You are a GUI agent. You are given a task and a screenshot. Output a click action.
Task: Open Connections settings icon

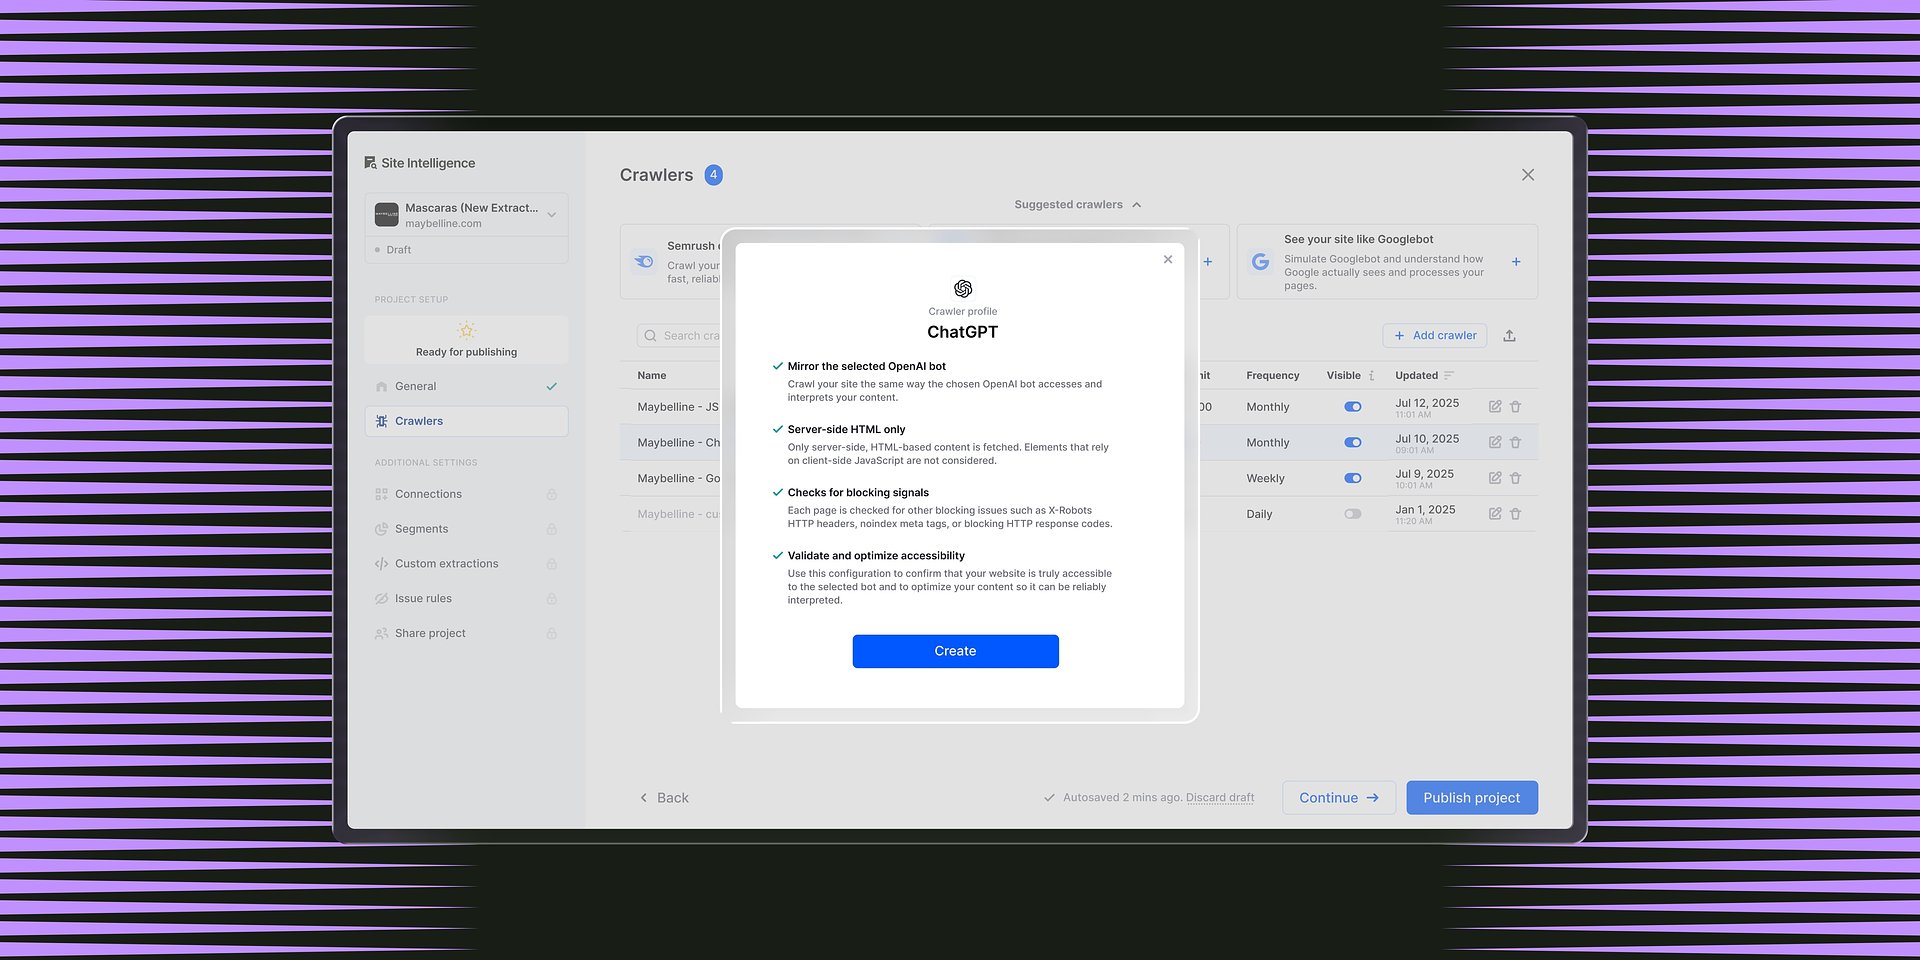(x=382, y=494)
